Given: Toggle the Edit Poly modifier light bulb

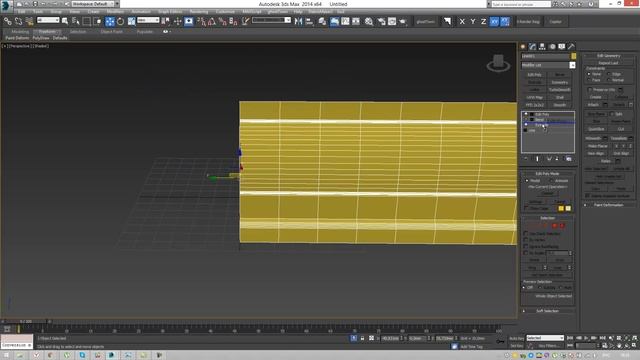Looking at the screenshot, I should click(x=526, y=114).
